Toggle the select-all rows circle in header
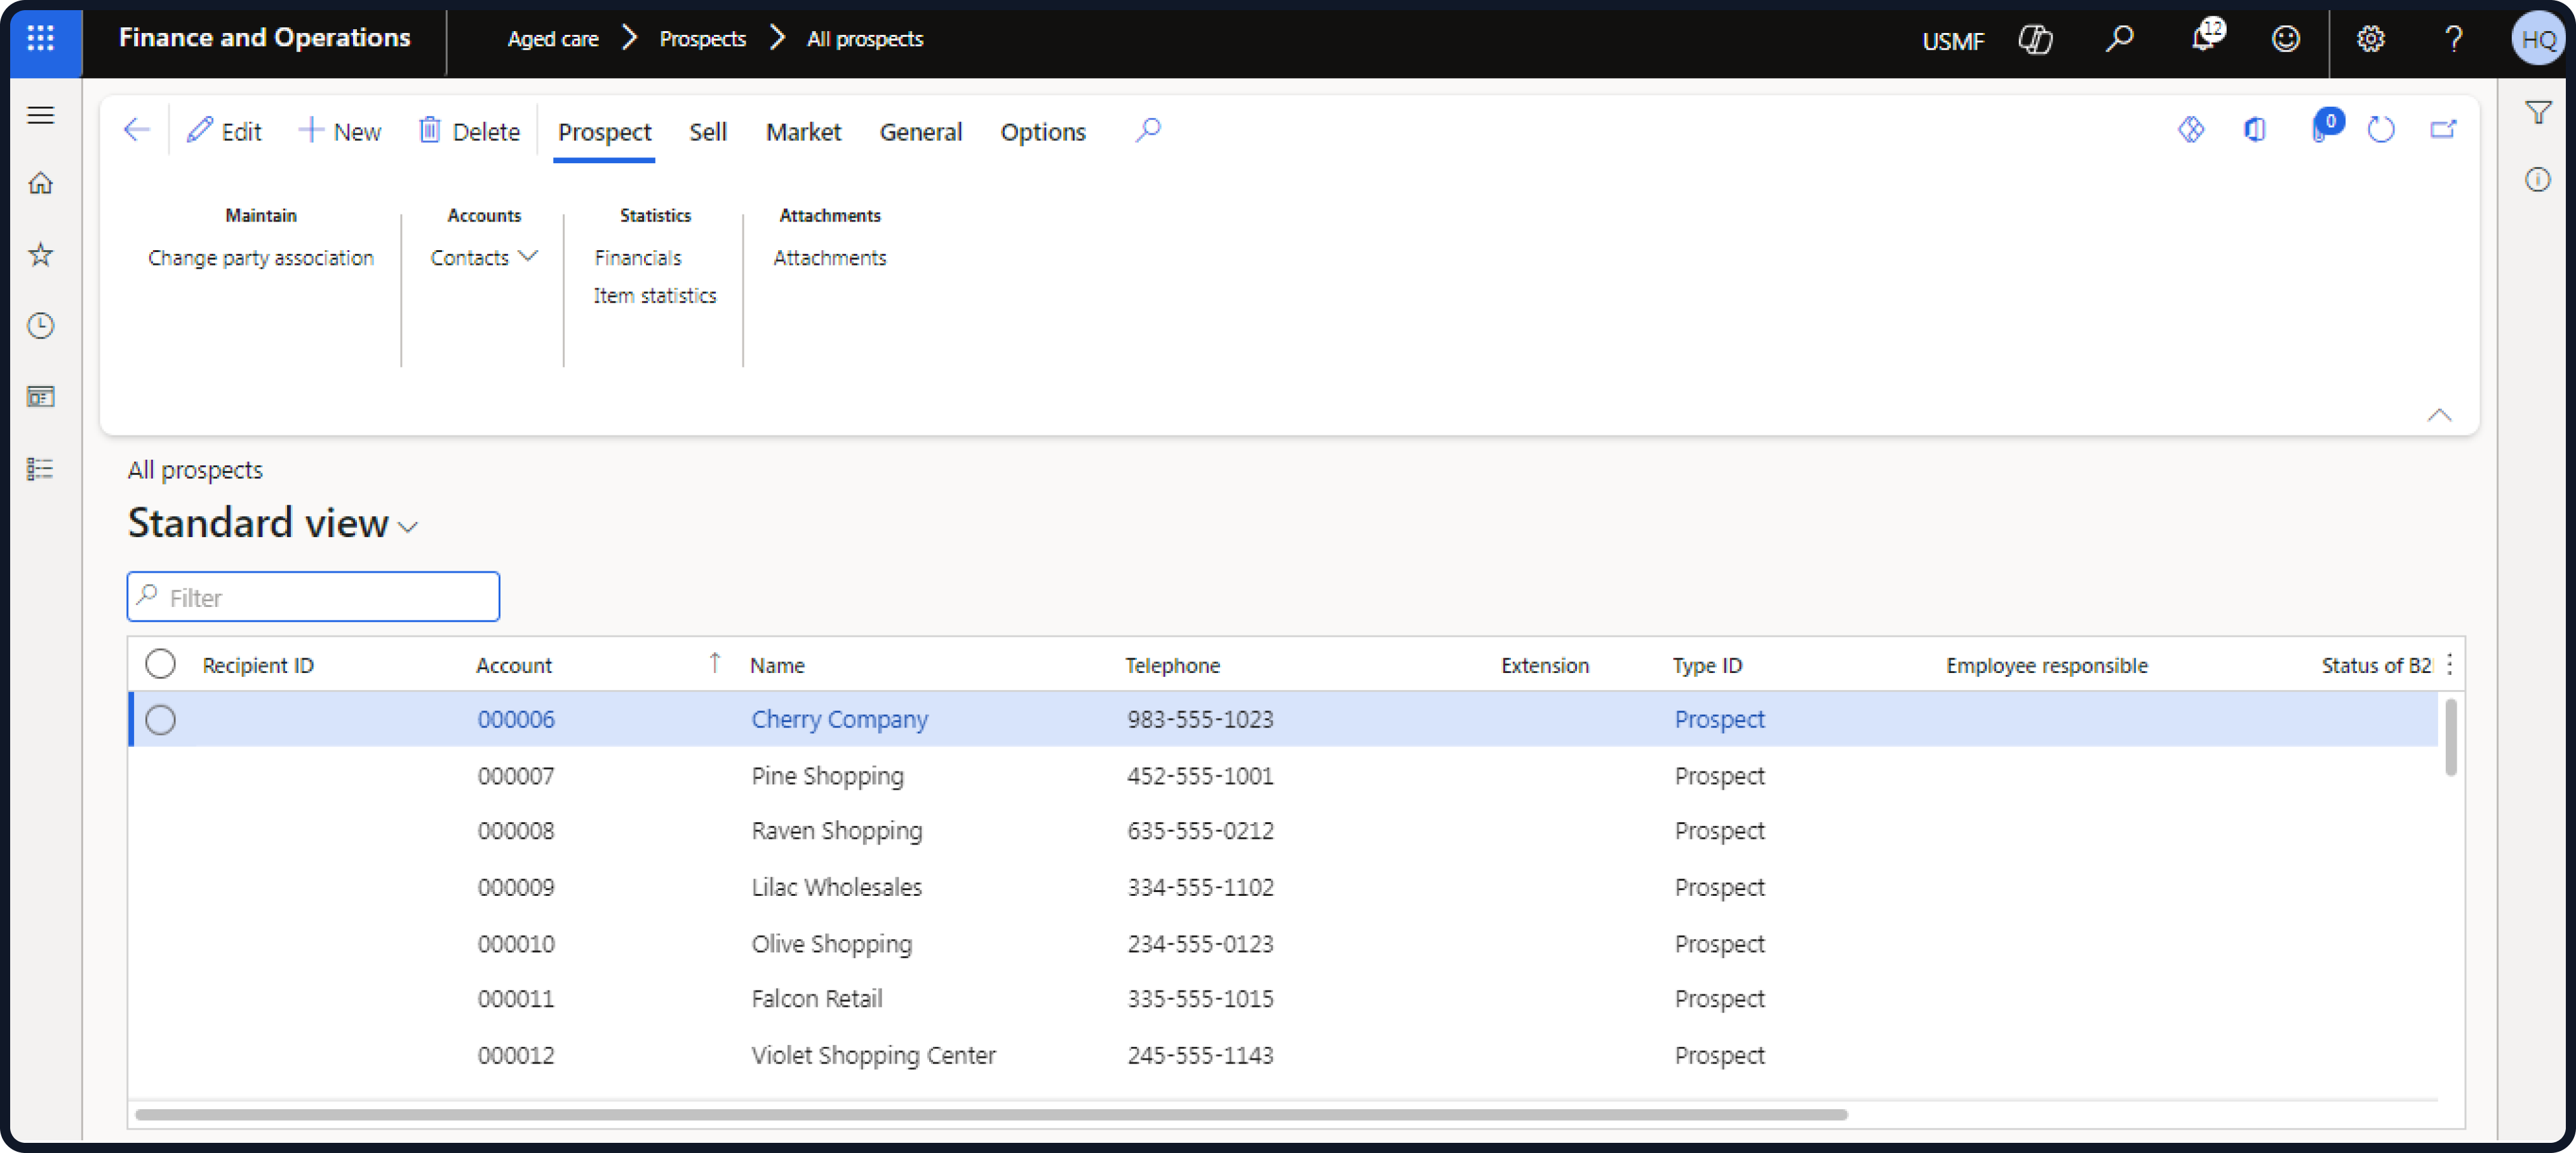This screenshot has height=1153, width=2576. 160,664
